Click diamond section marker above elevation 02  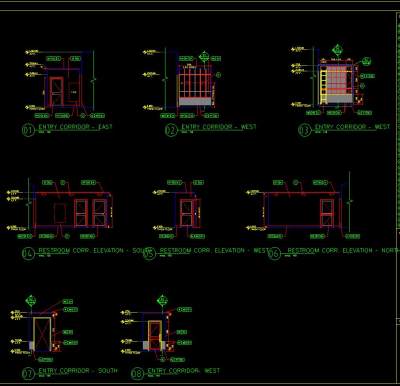204,57
